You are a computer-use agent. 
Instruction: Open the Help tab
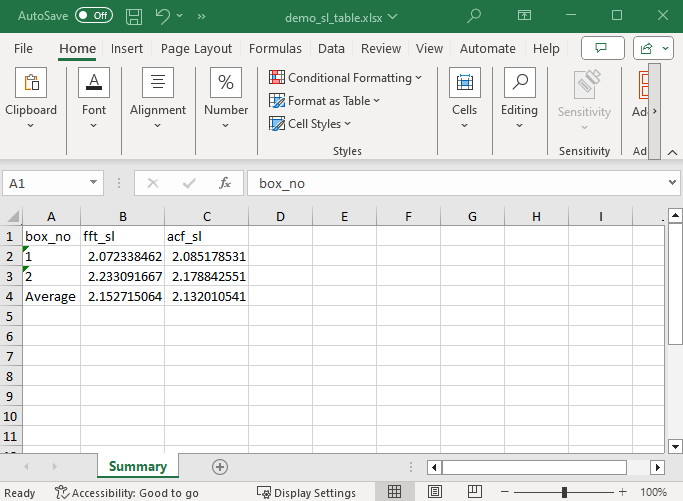pos(546,48)
